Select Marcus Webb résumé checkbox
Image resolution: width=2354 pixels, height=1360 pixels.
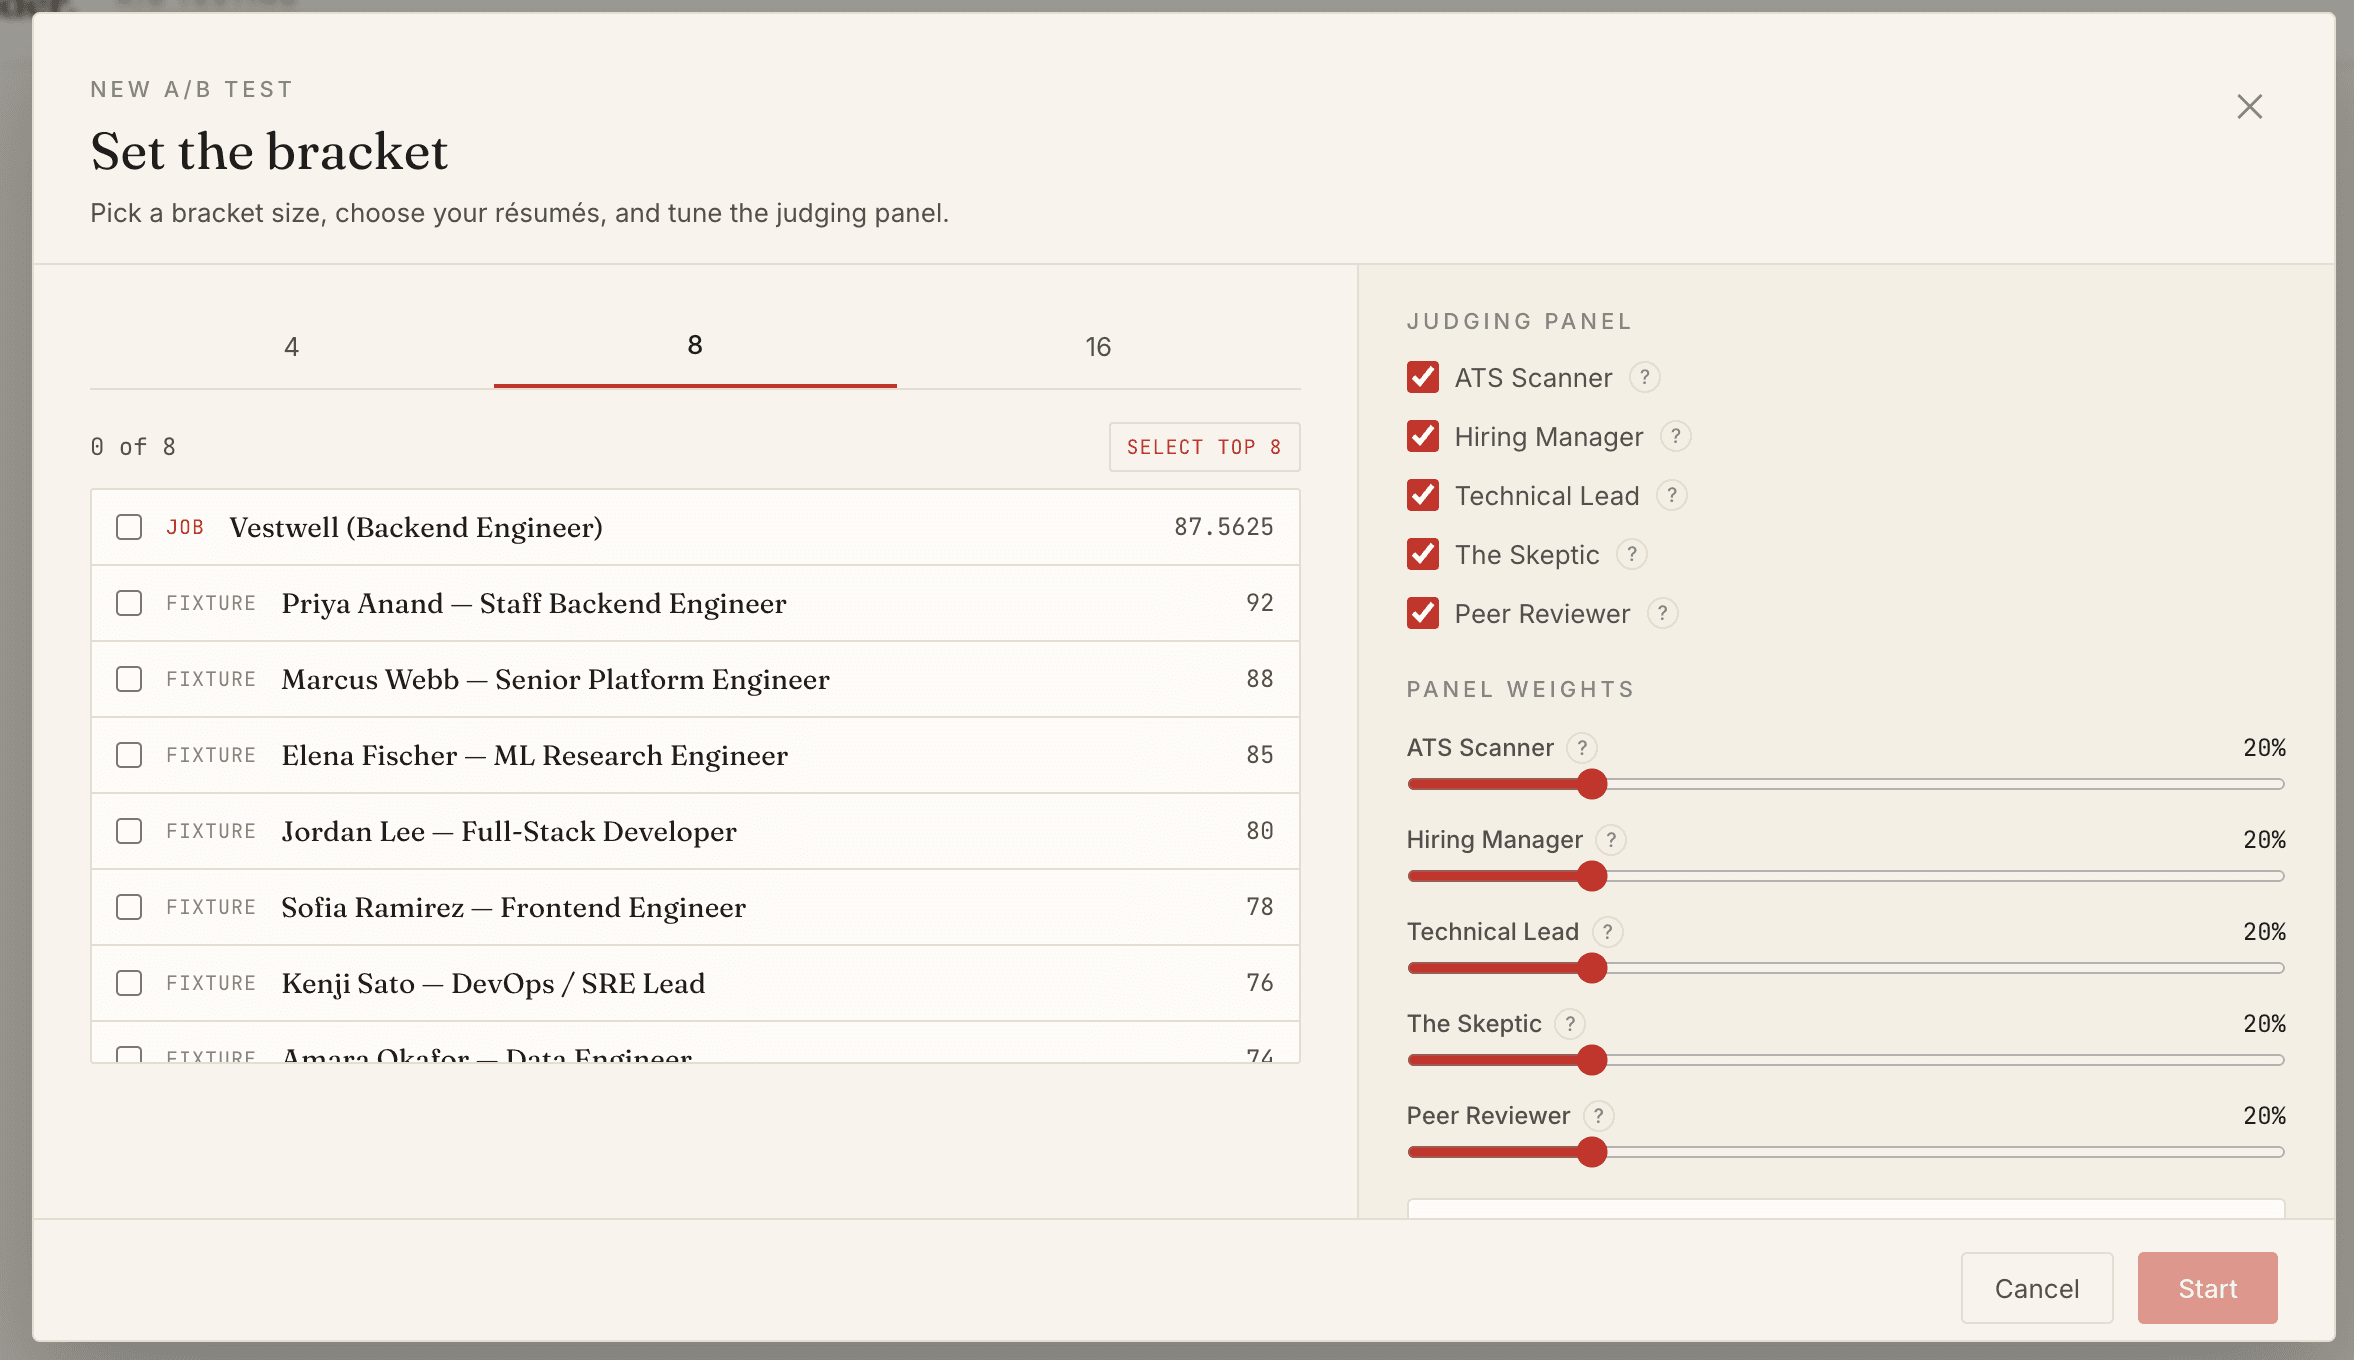coord(129,679)
